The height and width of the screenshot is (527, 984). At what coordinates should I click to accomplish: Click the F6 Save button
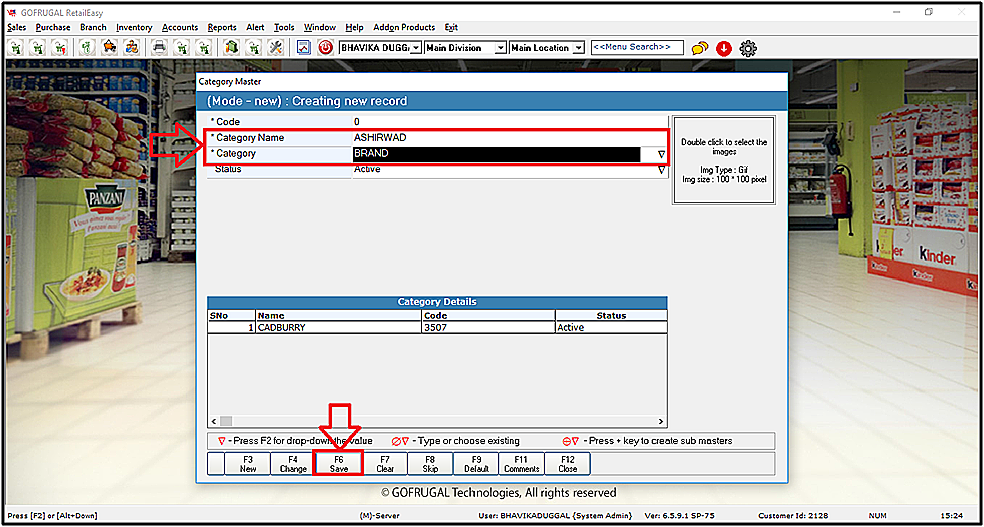click(x=339, y=464)
